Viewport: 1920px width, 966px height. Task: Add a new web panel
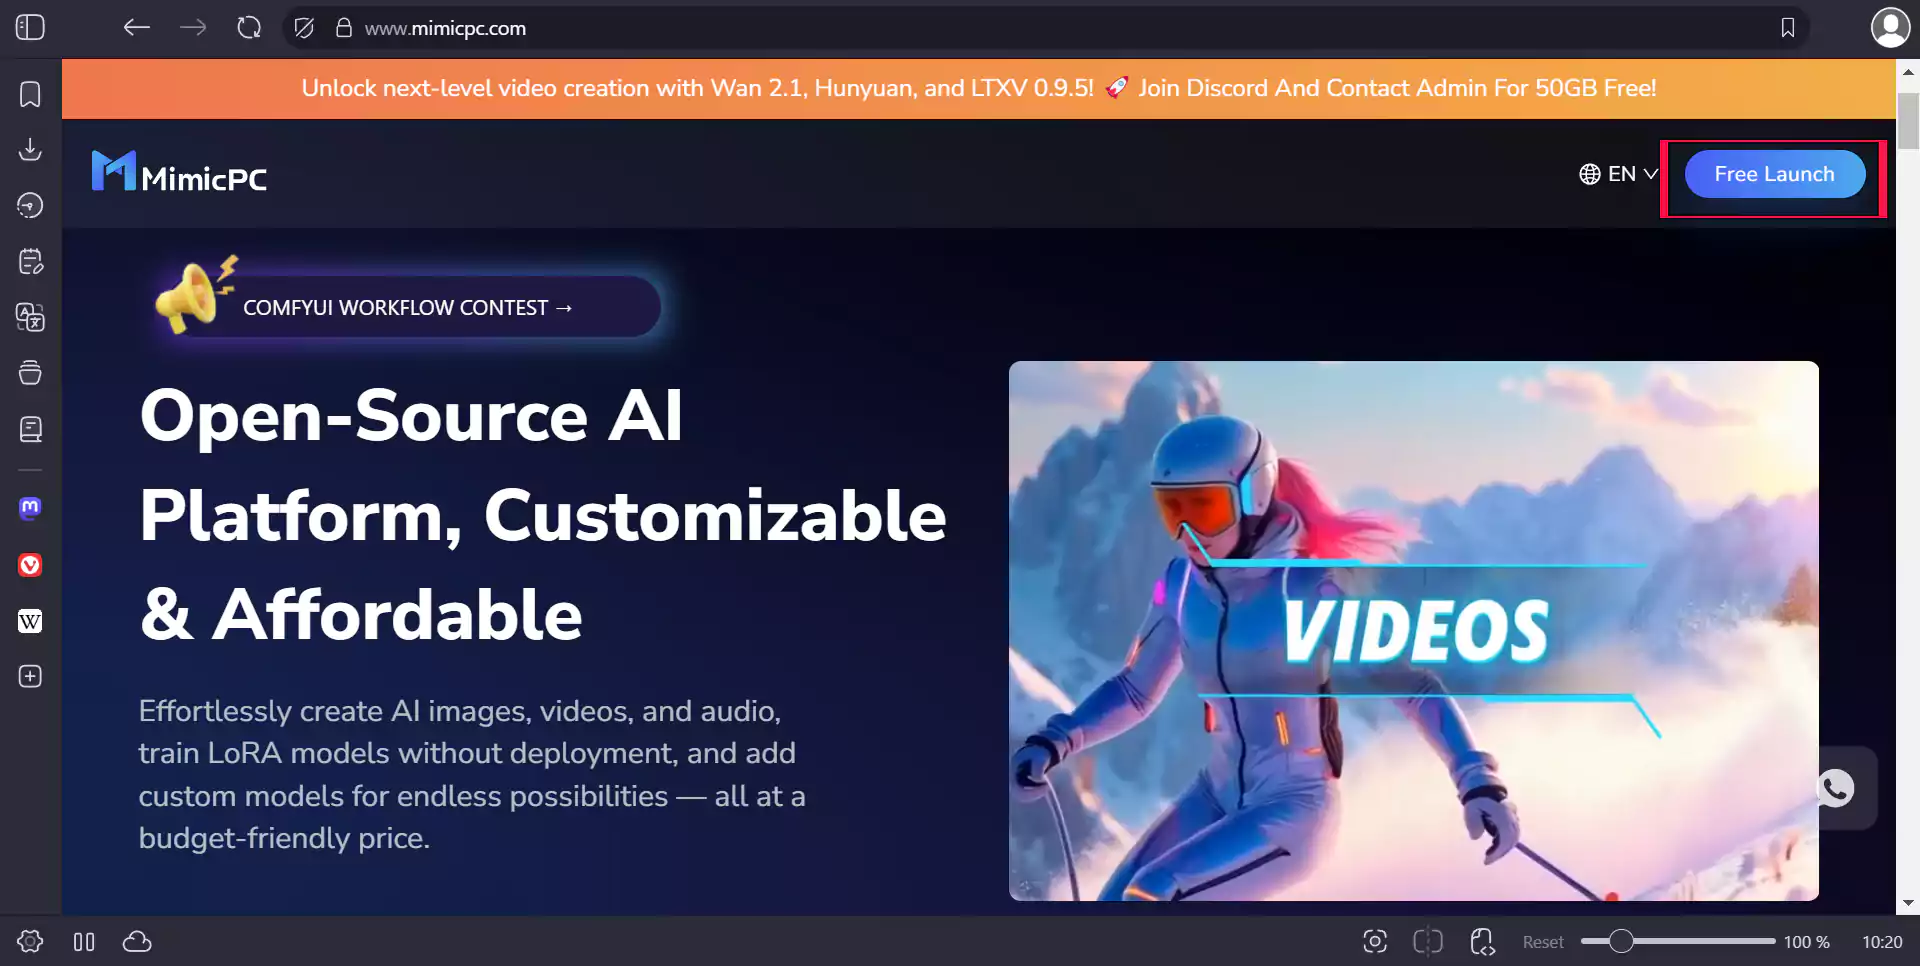(x=30, y=677)
